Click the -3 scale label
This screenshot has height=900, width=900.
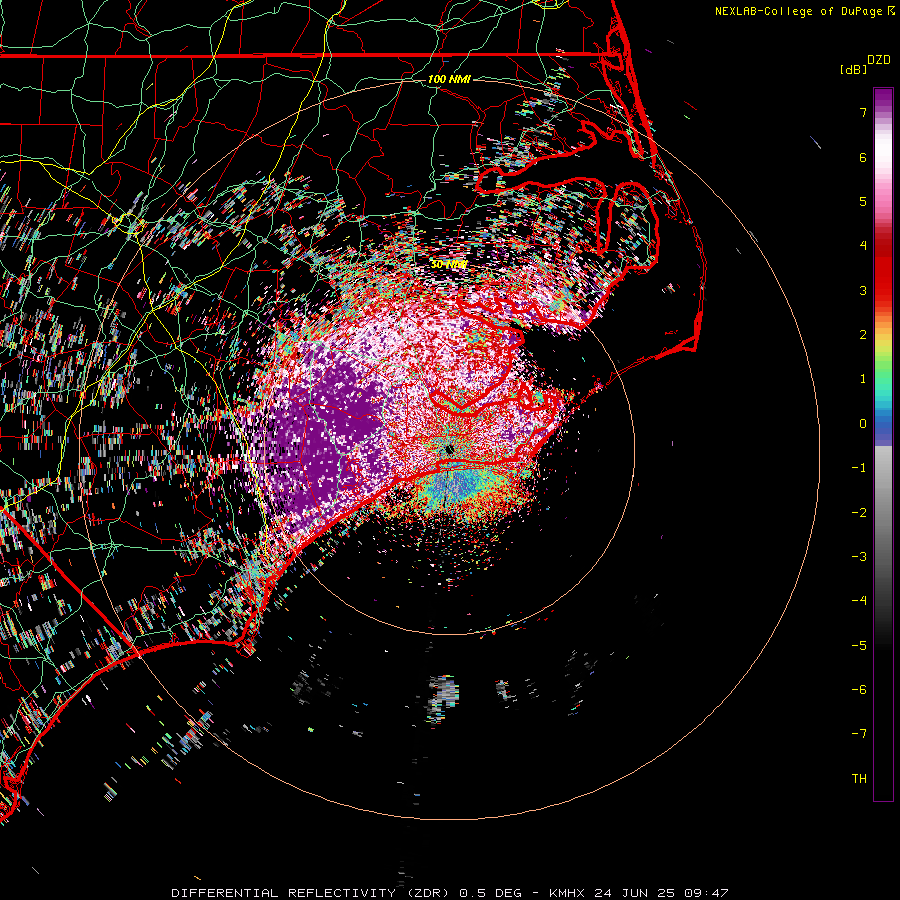(859, 557)
